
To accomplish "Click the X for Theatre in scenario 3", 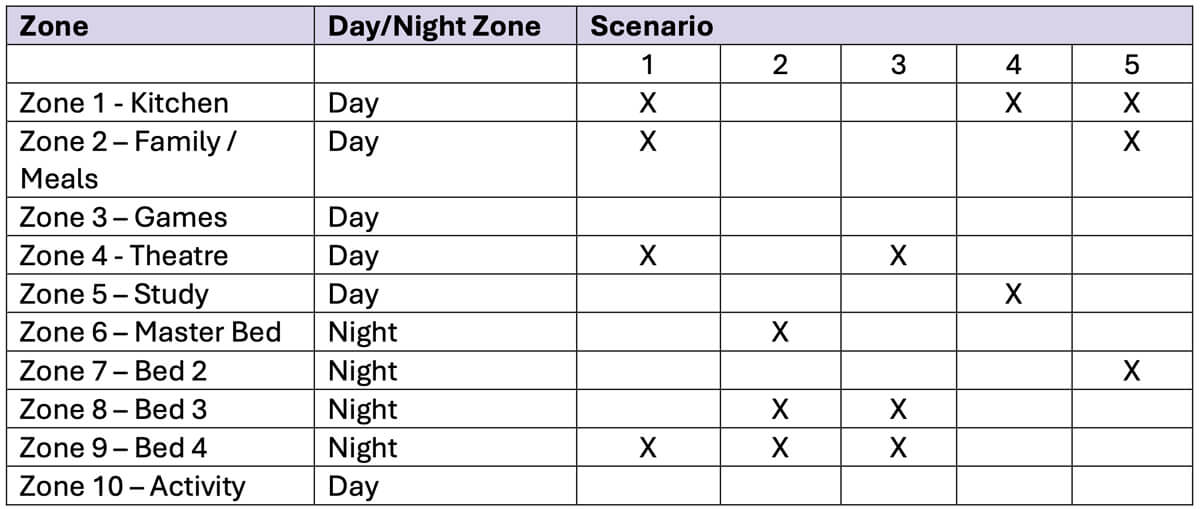I will [898, 256].
